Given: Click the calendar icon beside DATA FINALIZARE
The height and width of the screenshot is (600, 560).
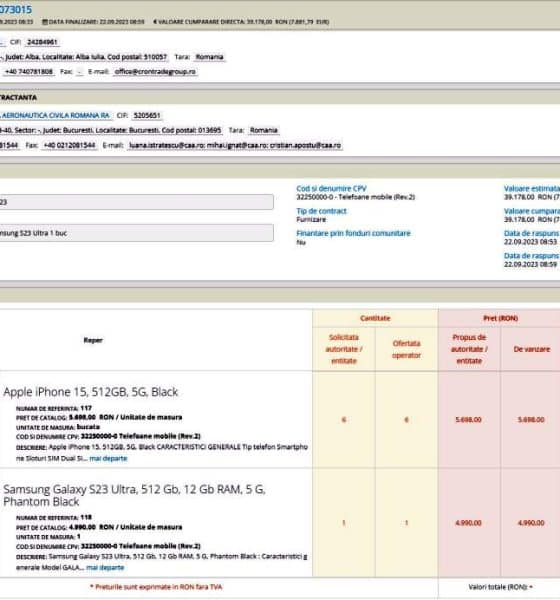Looking at the screenshot, I should pyautogui.click(x=44, y=22).
